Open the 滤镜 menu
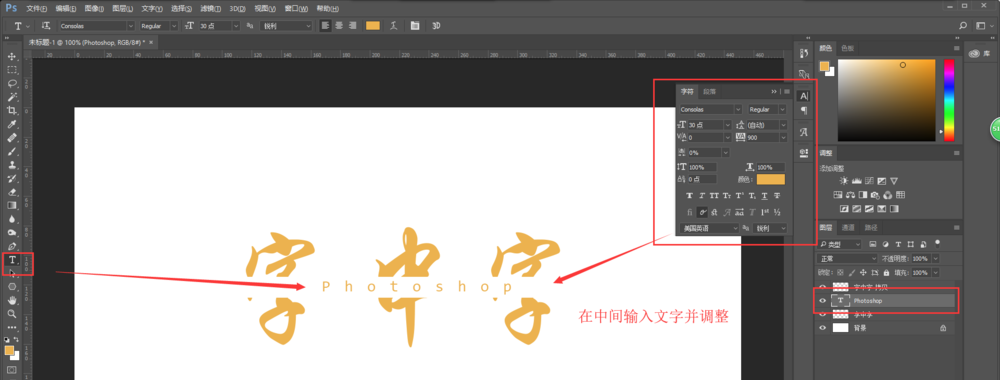Viewport: 1000px width, 380px height. point(211,9)
